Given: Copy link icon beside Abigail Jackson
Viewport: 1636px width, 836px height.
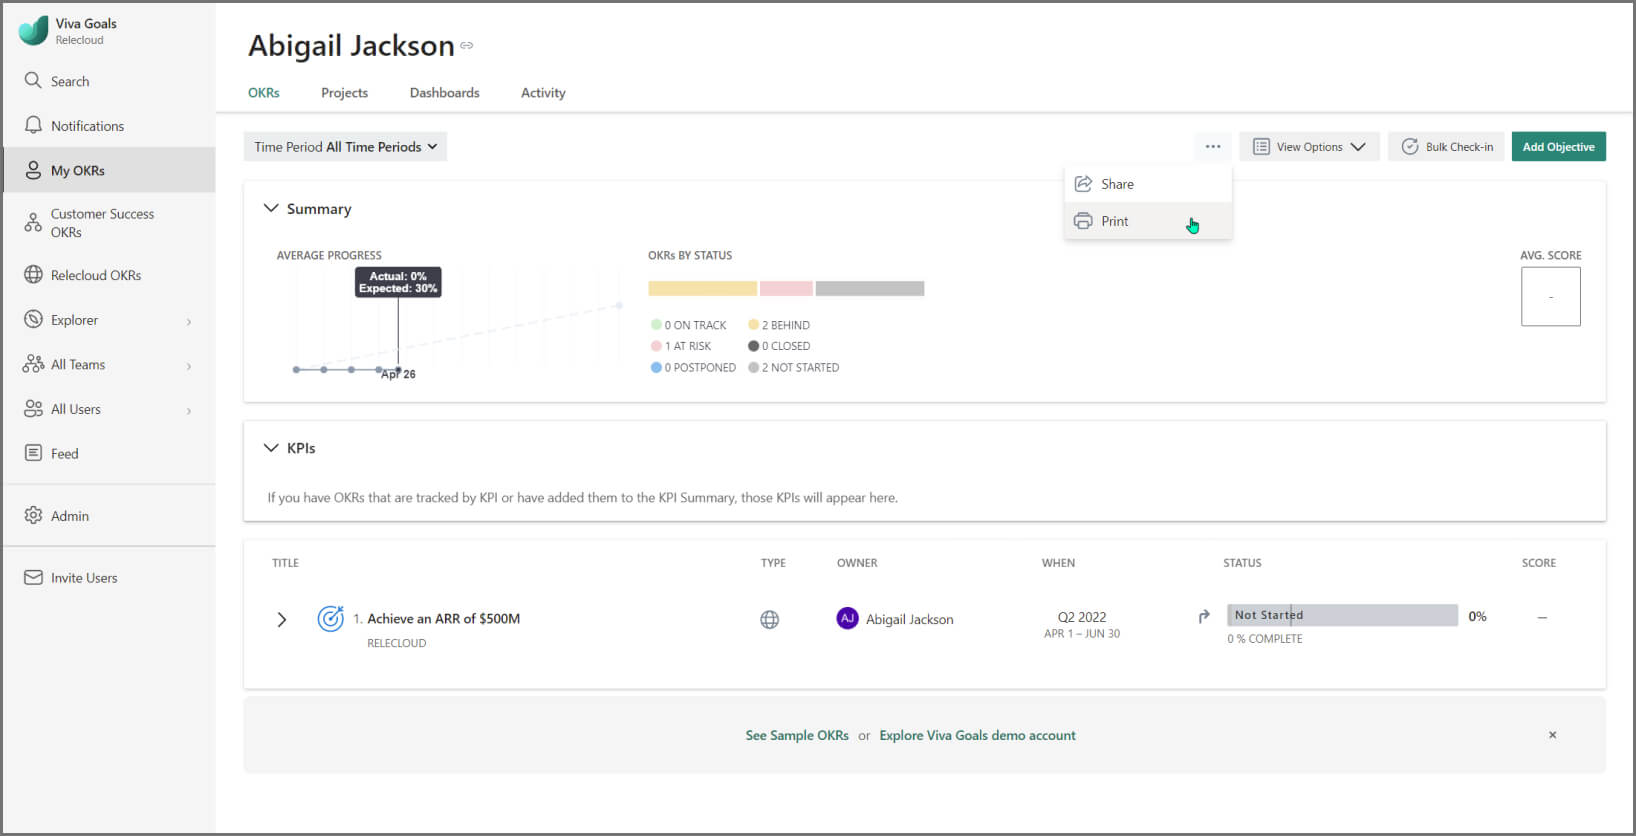Looking at the screenshot, I should 467,46.
